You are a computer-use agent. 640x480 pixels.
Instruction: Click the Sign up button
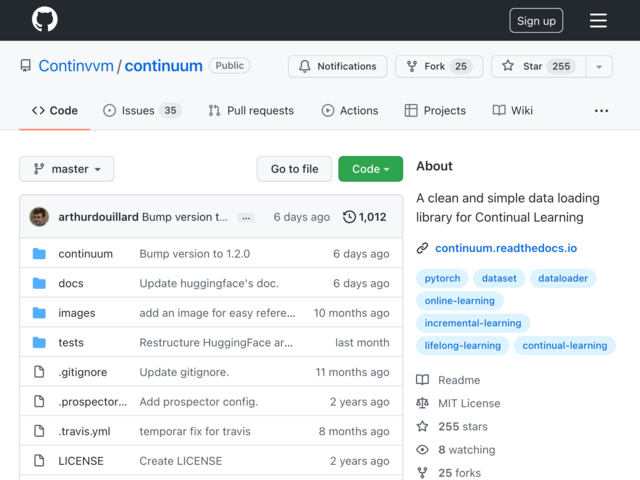coord(536,20)
